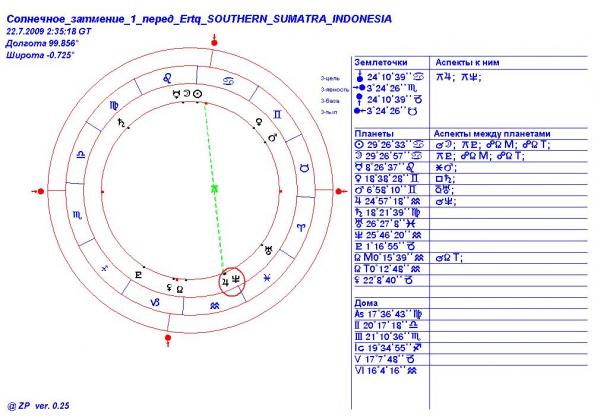Viewport: 594px width, 416px height.
Task: Click the Venus glyph in the wheel
Action: coord(259,122)
